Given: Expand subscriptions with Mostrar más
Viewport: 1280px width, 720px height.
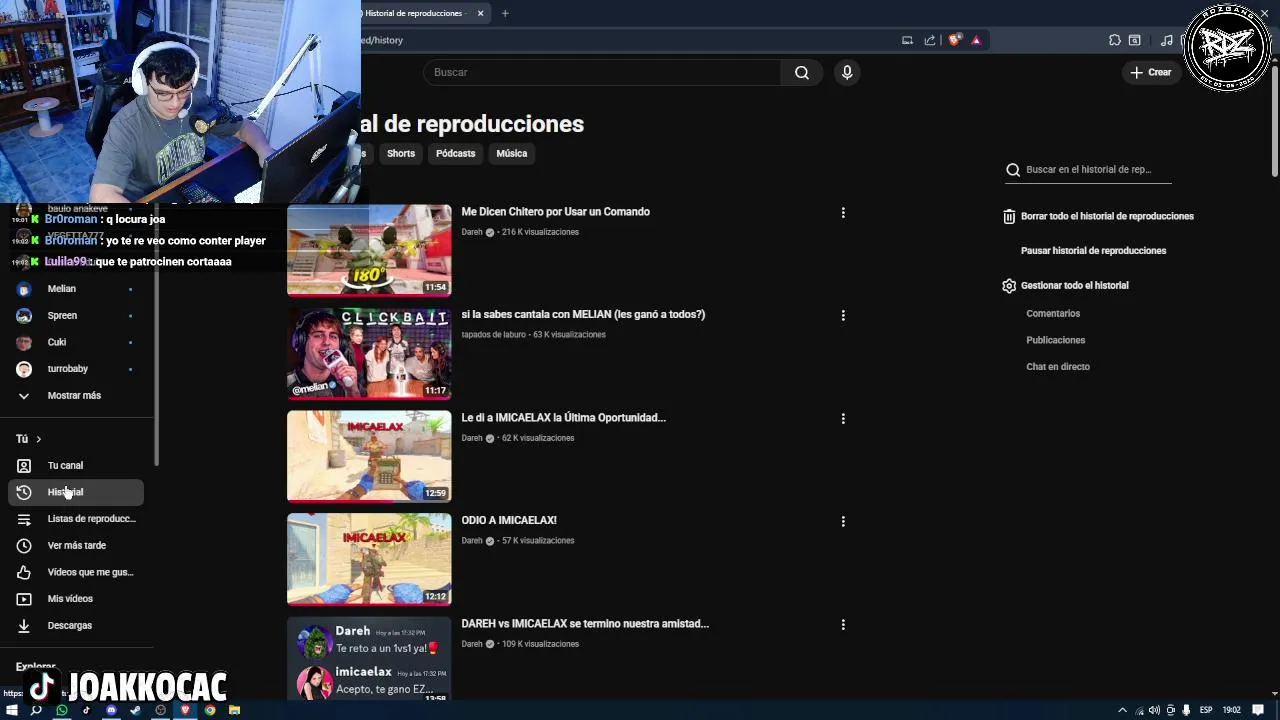Looking at the screenshot, I should pos(76,395).
